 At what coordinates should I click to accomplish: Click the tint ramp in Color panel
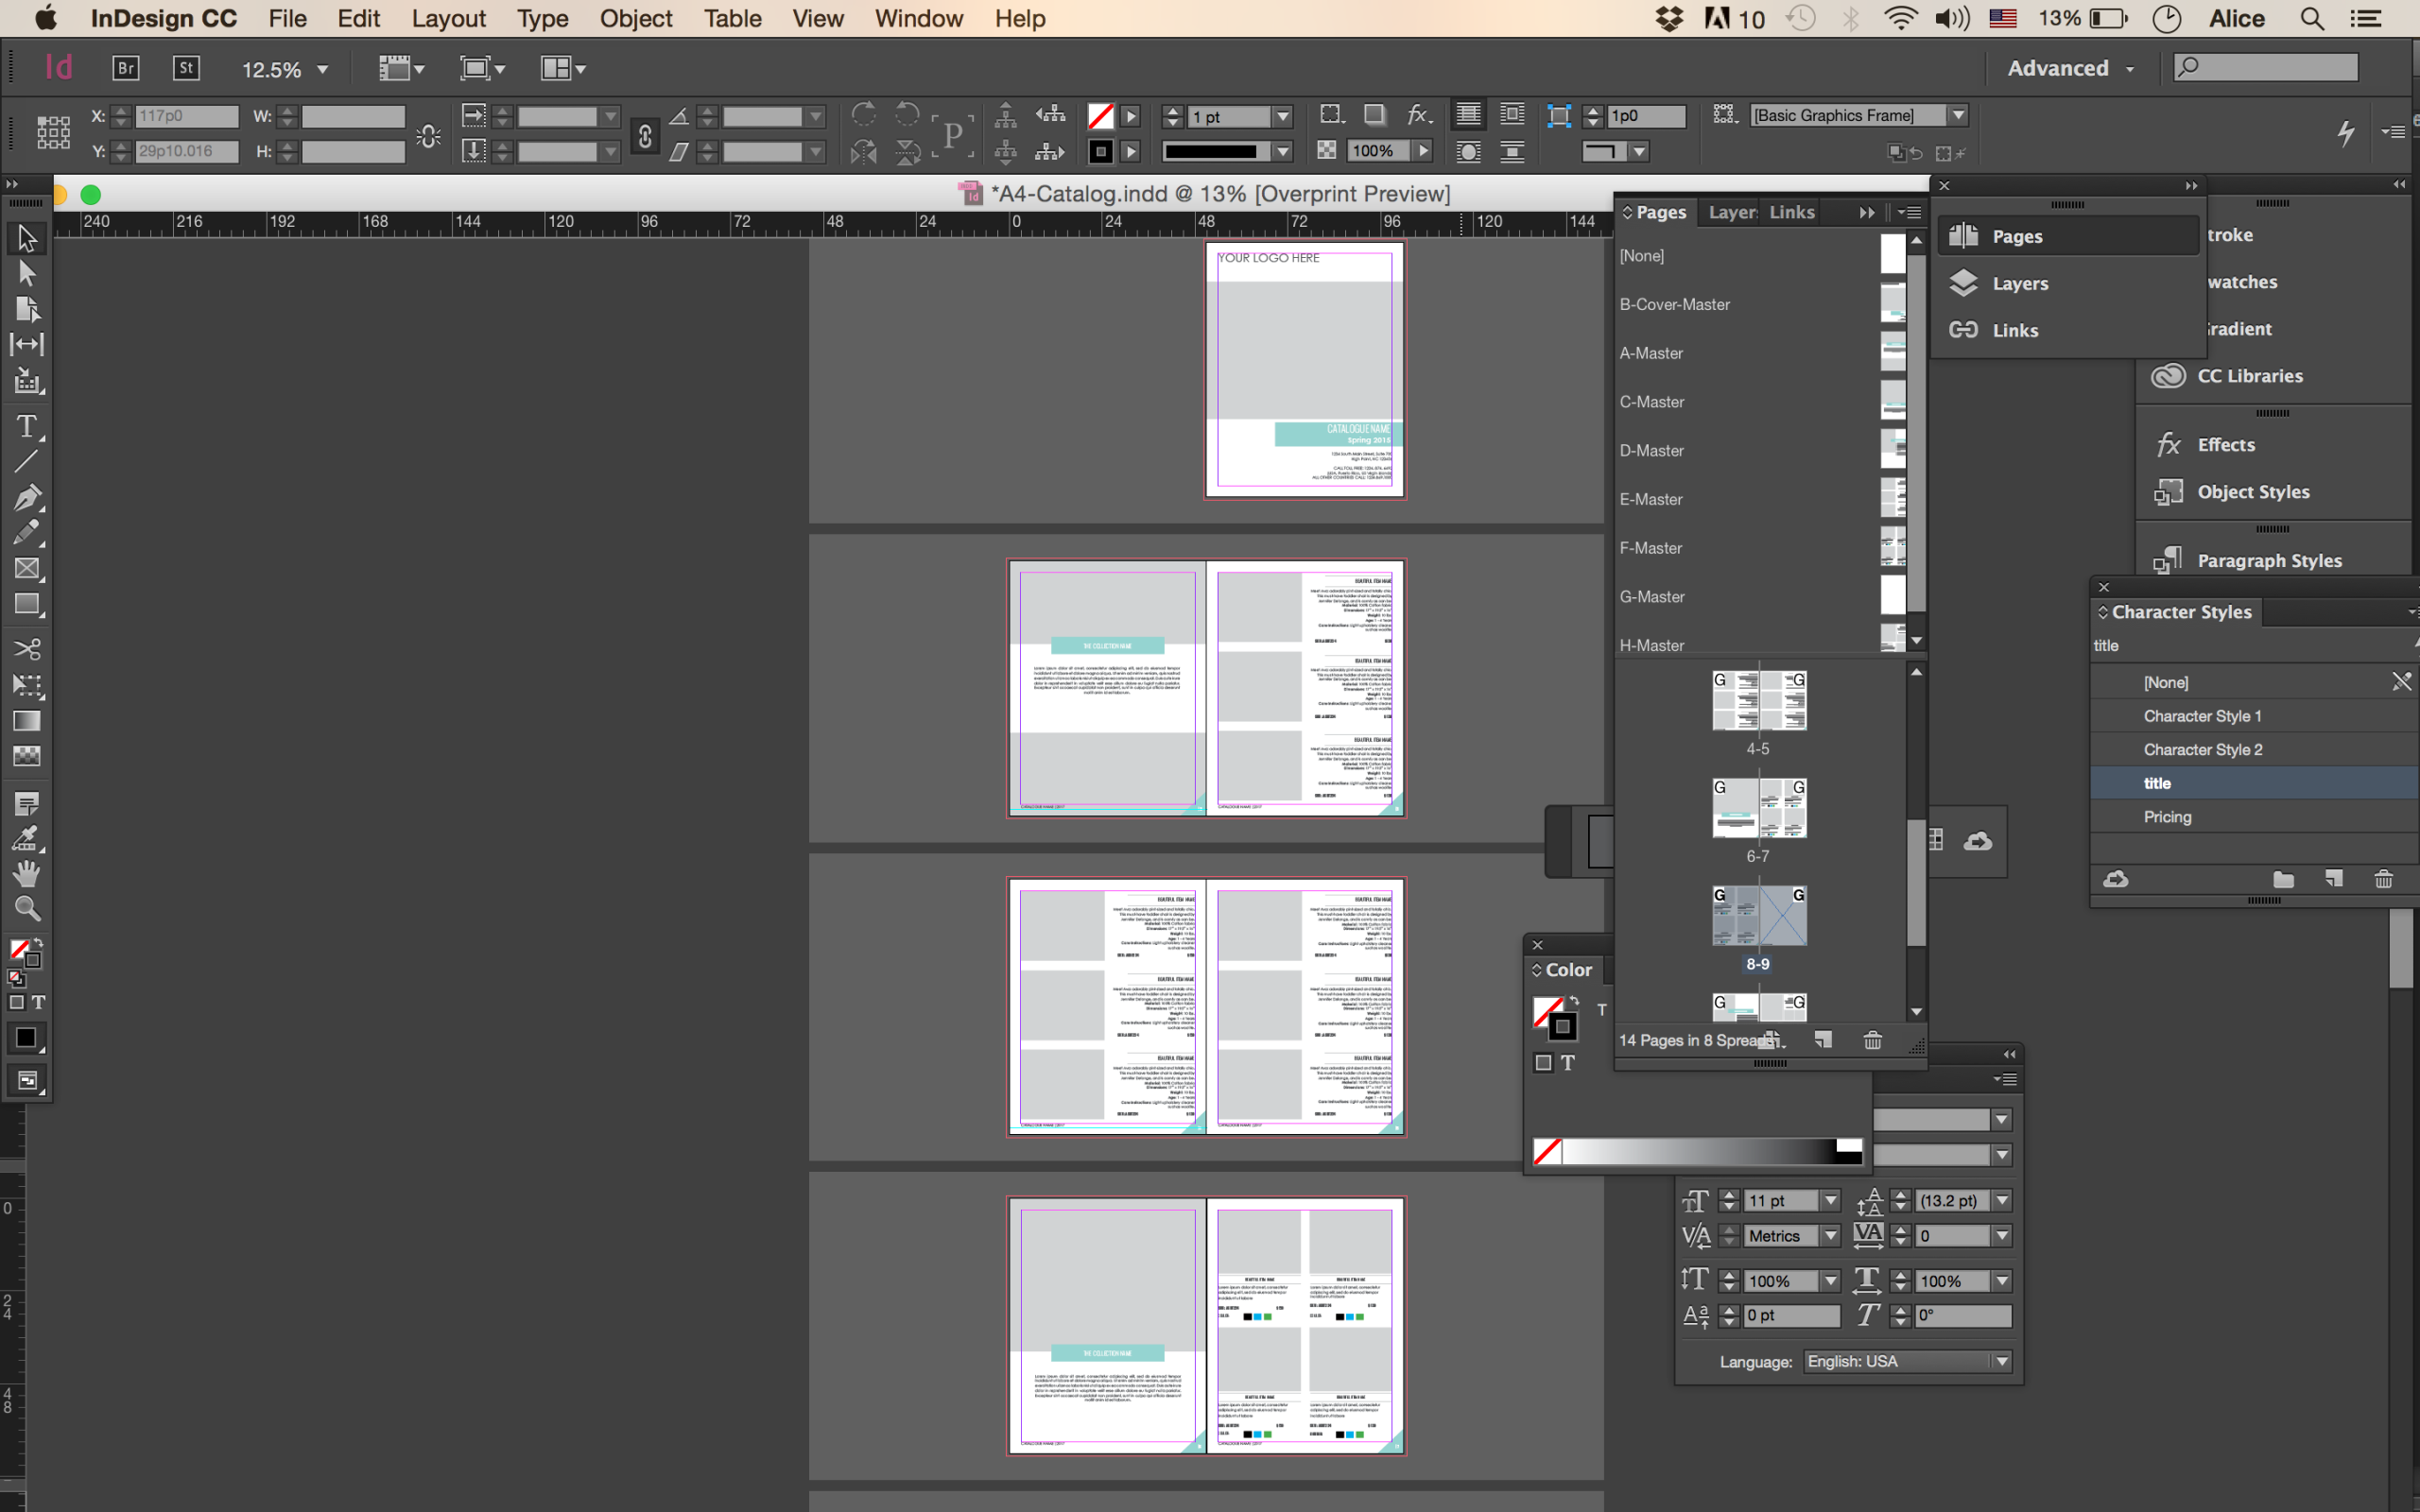[1698, 1152]
